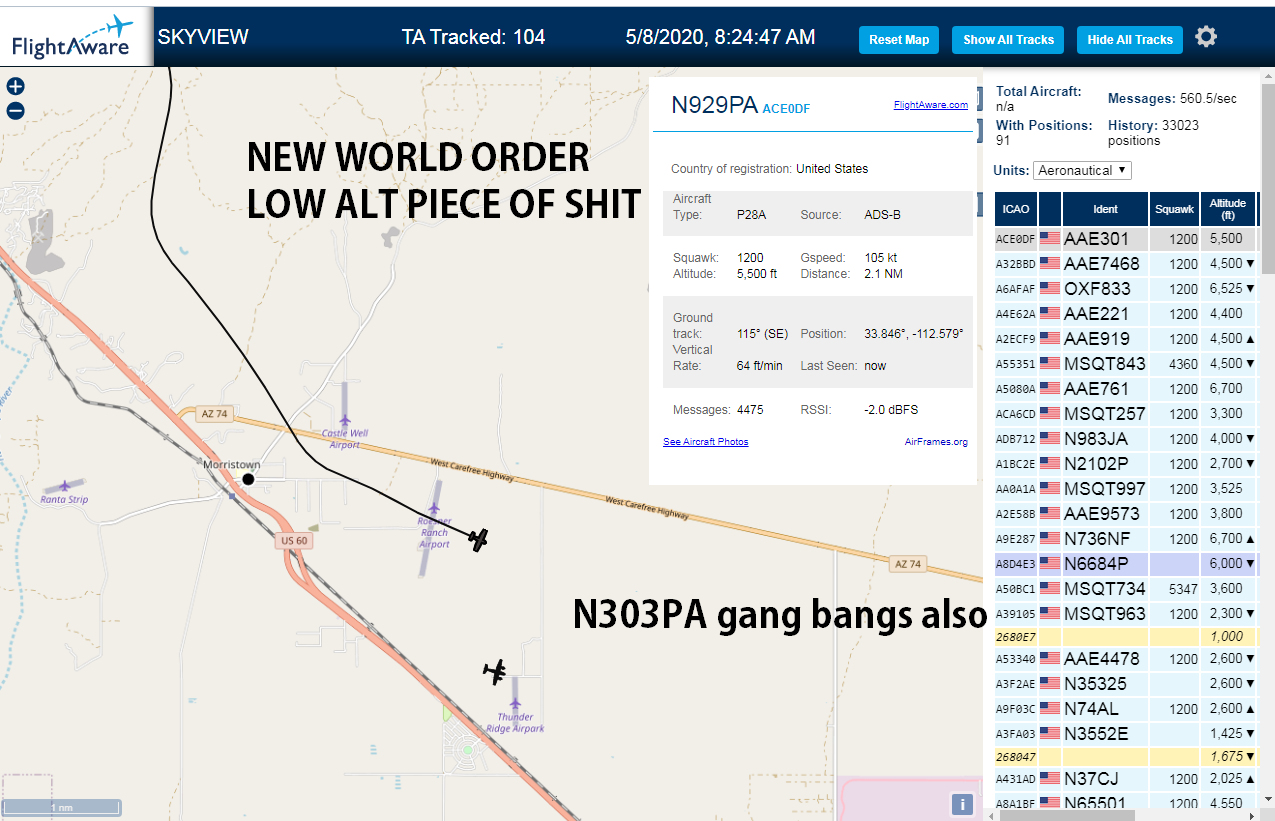Sort table by Squawk column header
This screenshot has height=821, width=1275.
(x=1173, y=209)
